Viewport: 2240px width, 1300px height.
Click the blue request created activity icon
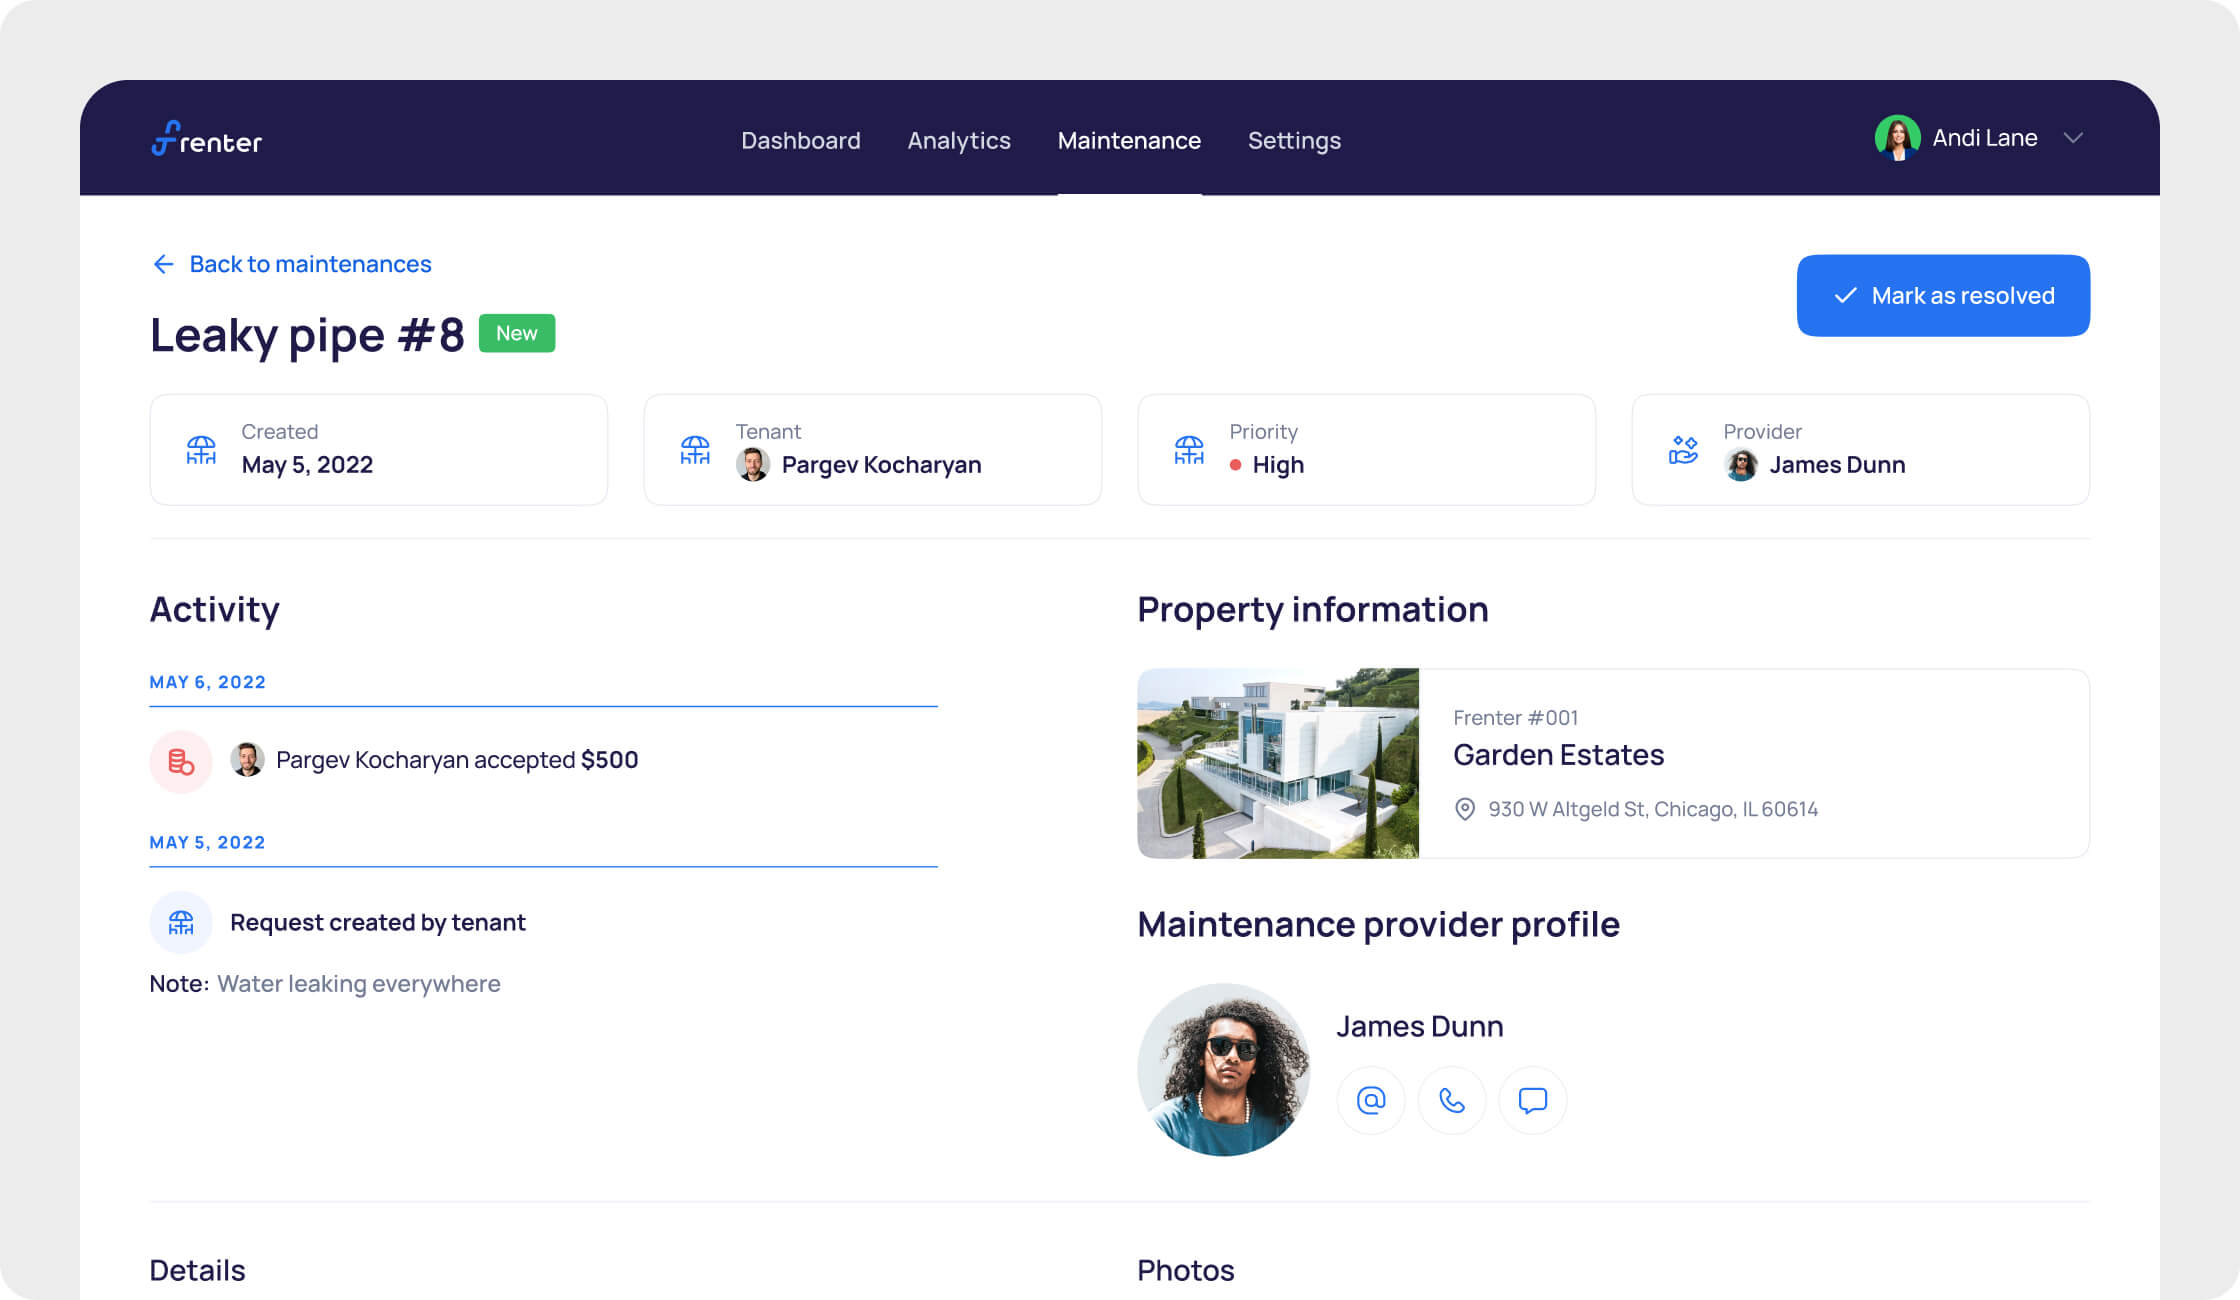pyautogui.click(x=181, y=922)
